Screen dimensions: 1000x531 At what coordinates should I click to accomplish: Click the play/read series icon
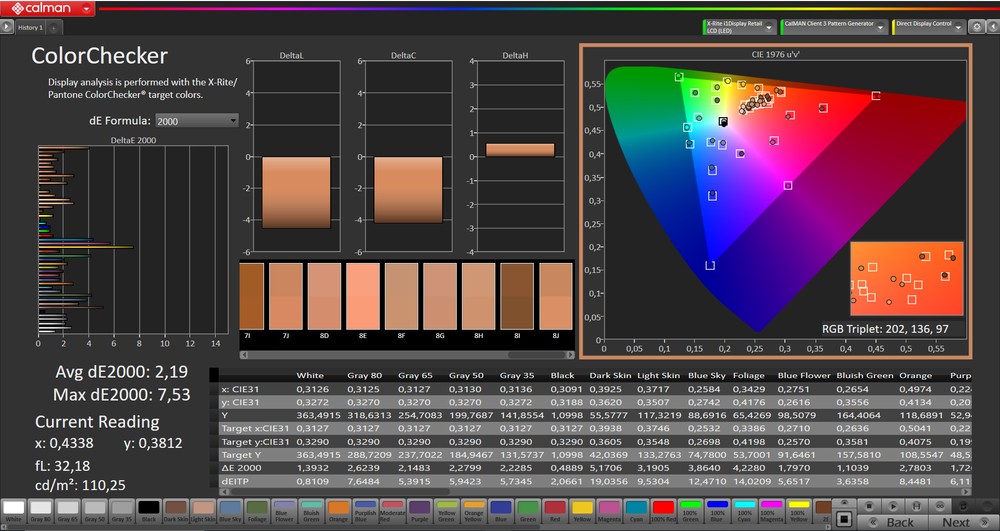pos(893,506)
